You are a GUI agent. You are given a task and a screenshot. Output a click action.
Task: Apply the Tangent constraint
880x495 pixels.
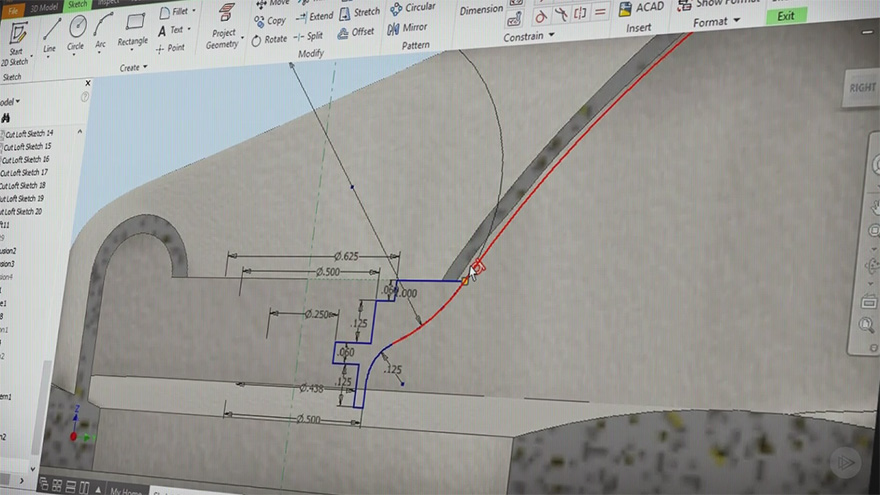[x=540, y=16]
